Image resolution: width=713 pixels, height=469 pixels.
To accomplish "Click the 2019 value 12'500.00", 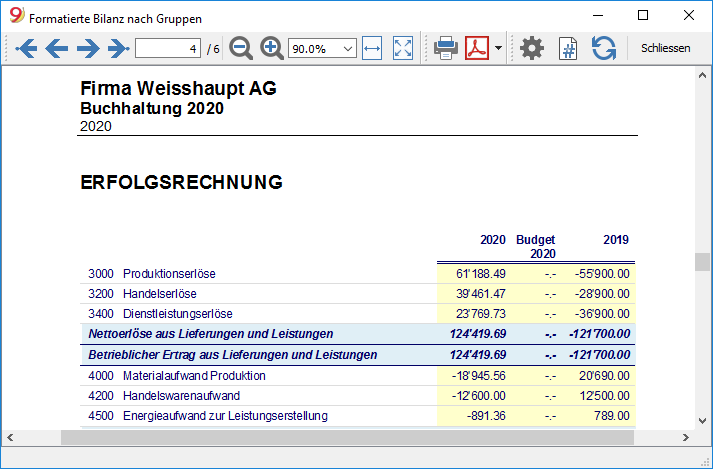I will click(x=604, y=396).
